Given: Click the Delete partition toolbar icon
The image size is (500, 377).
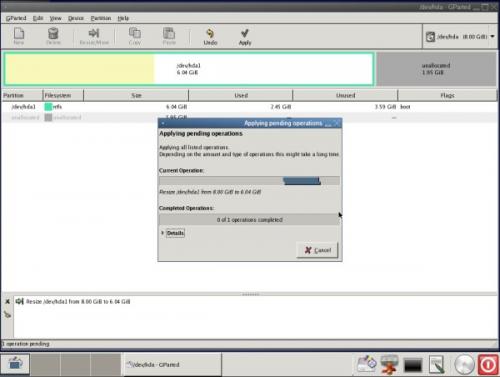Looking at the screenshot, I should (x=53, y=36).
